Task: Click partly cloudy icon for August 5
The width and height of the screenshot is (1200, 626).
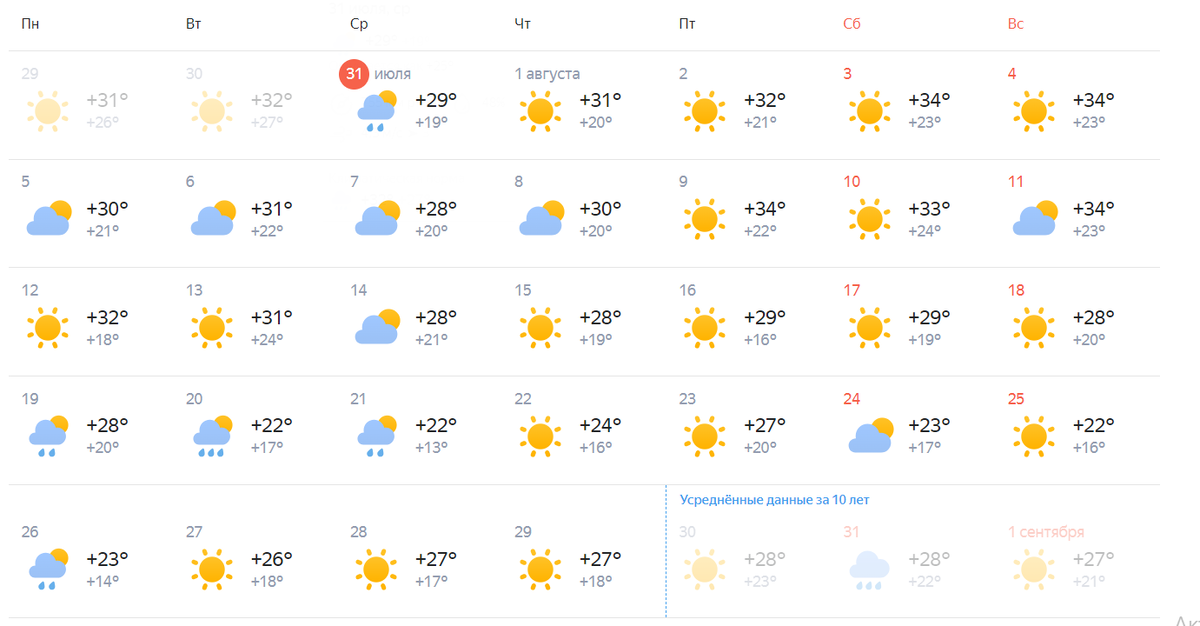Action: coord(48,219)
